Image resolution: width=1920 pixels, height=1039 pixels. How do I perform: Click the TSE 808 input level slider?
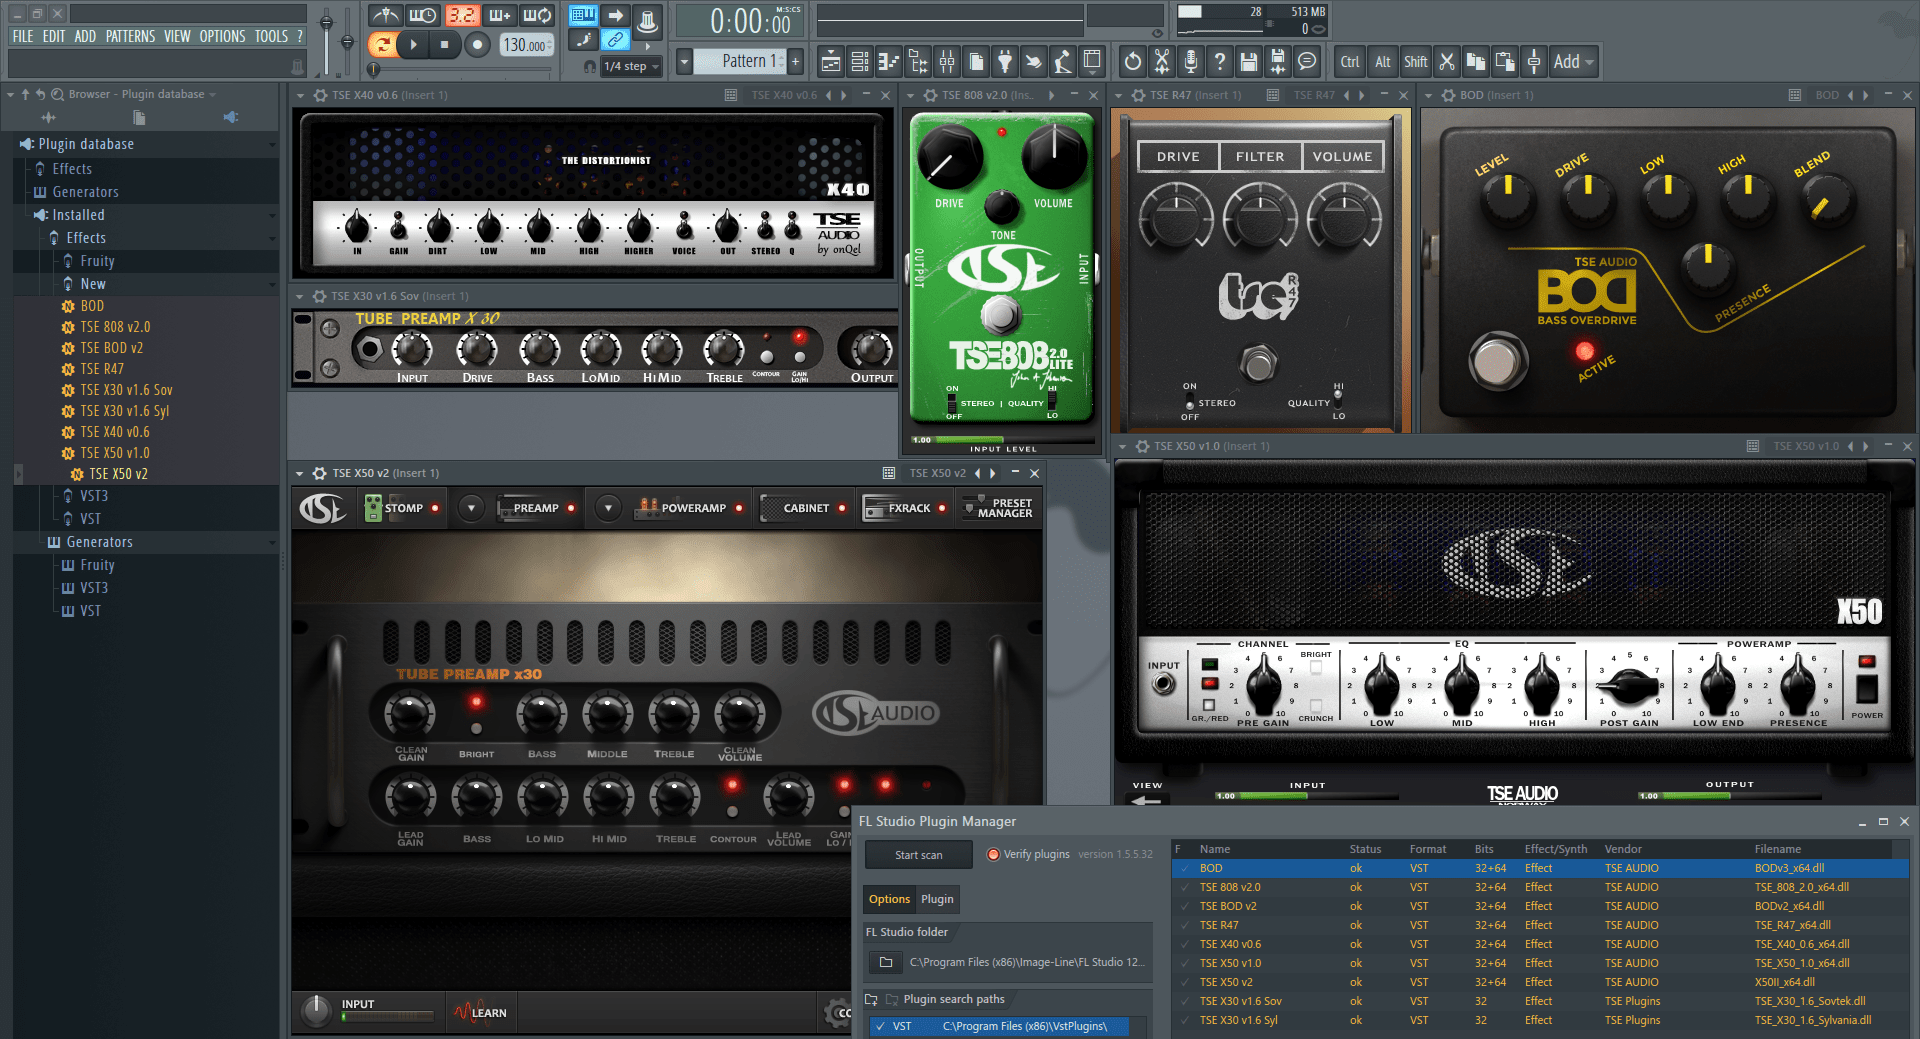(x=1001, y=440)
